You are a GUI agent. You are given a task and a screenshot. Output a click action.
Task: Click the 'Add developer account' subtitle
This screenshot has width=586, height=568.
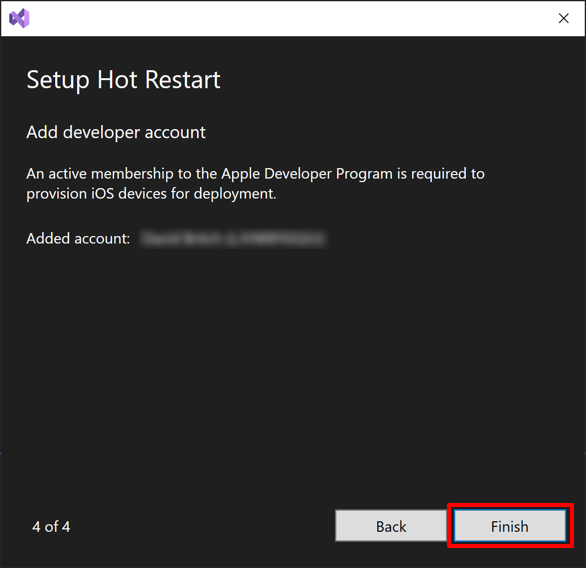click(x=116, y=132)
